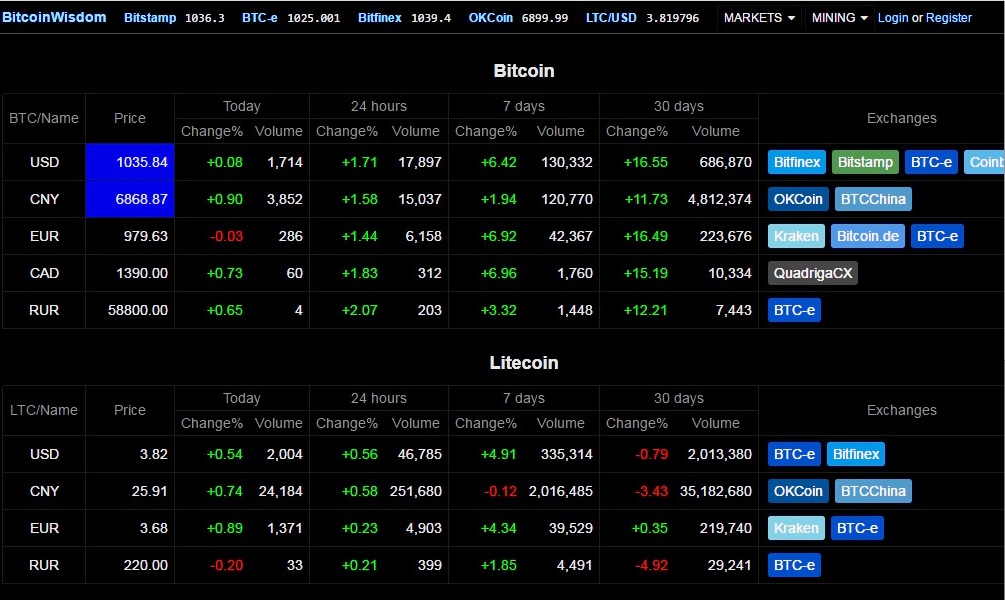Open Kraken exchange for Litecoin EUR

pos(796,528)
